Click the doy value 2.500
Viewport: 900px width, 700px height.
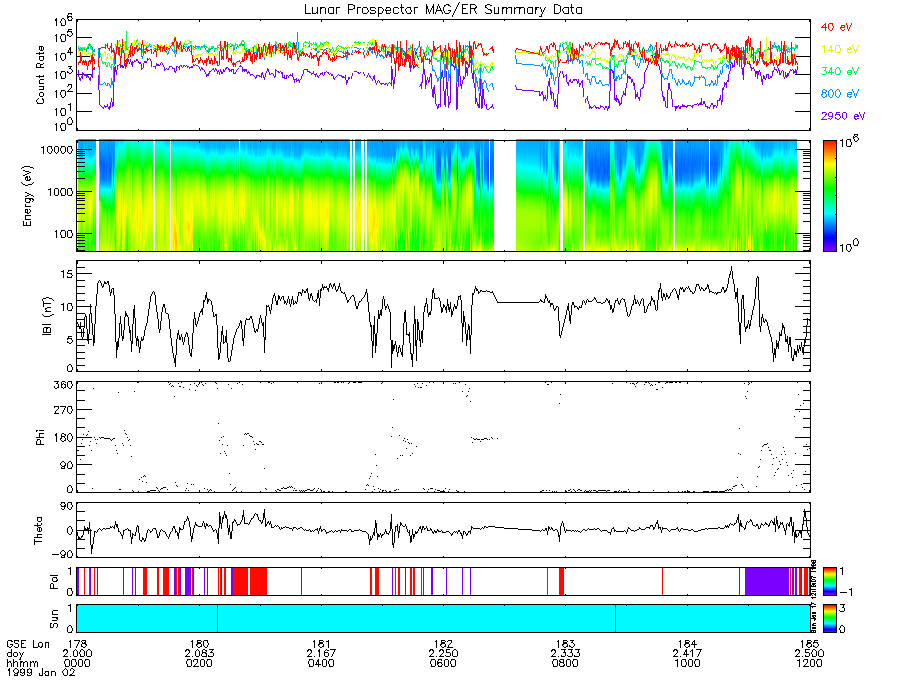coord(809,654)
